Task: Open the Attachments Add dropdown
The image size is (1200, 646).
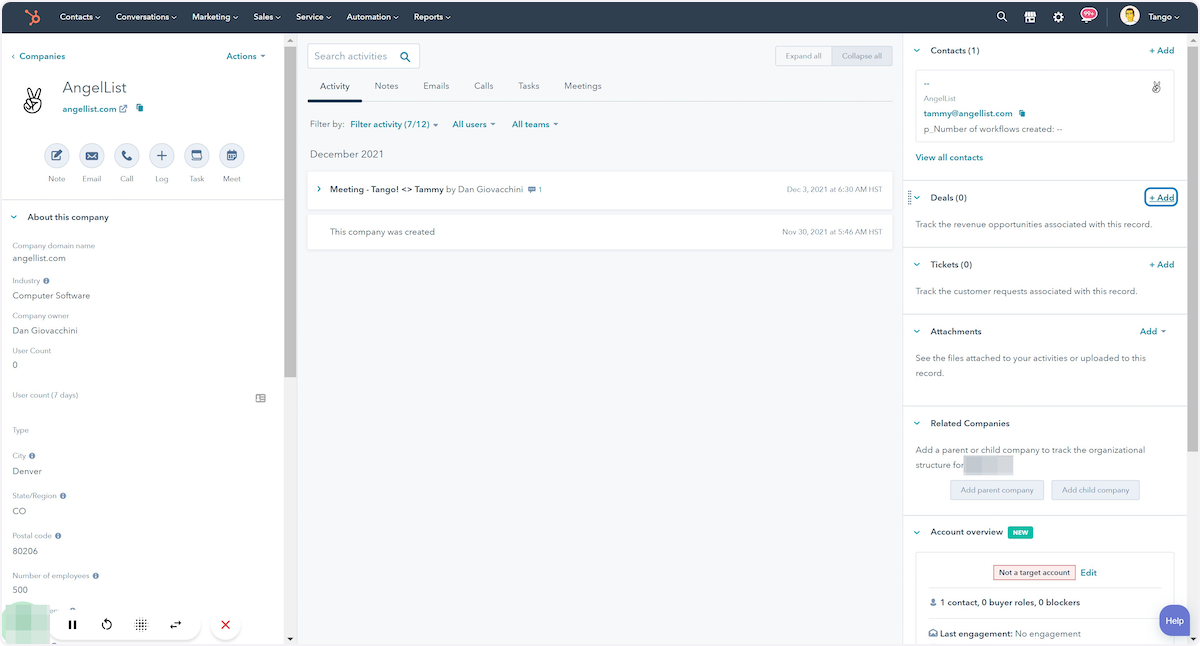Action: tap(1153, 332)
